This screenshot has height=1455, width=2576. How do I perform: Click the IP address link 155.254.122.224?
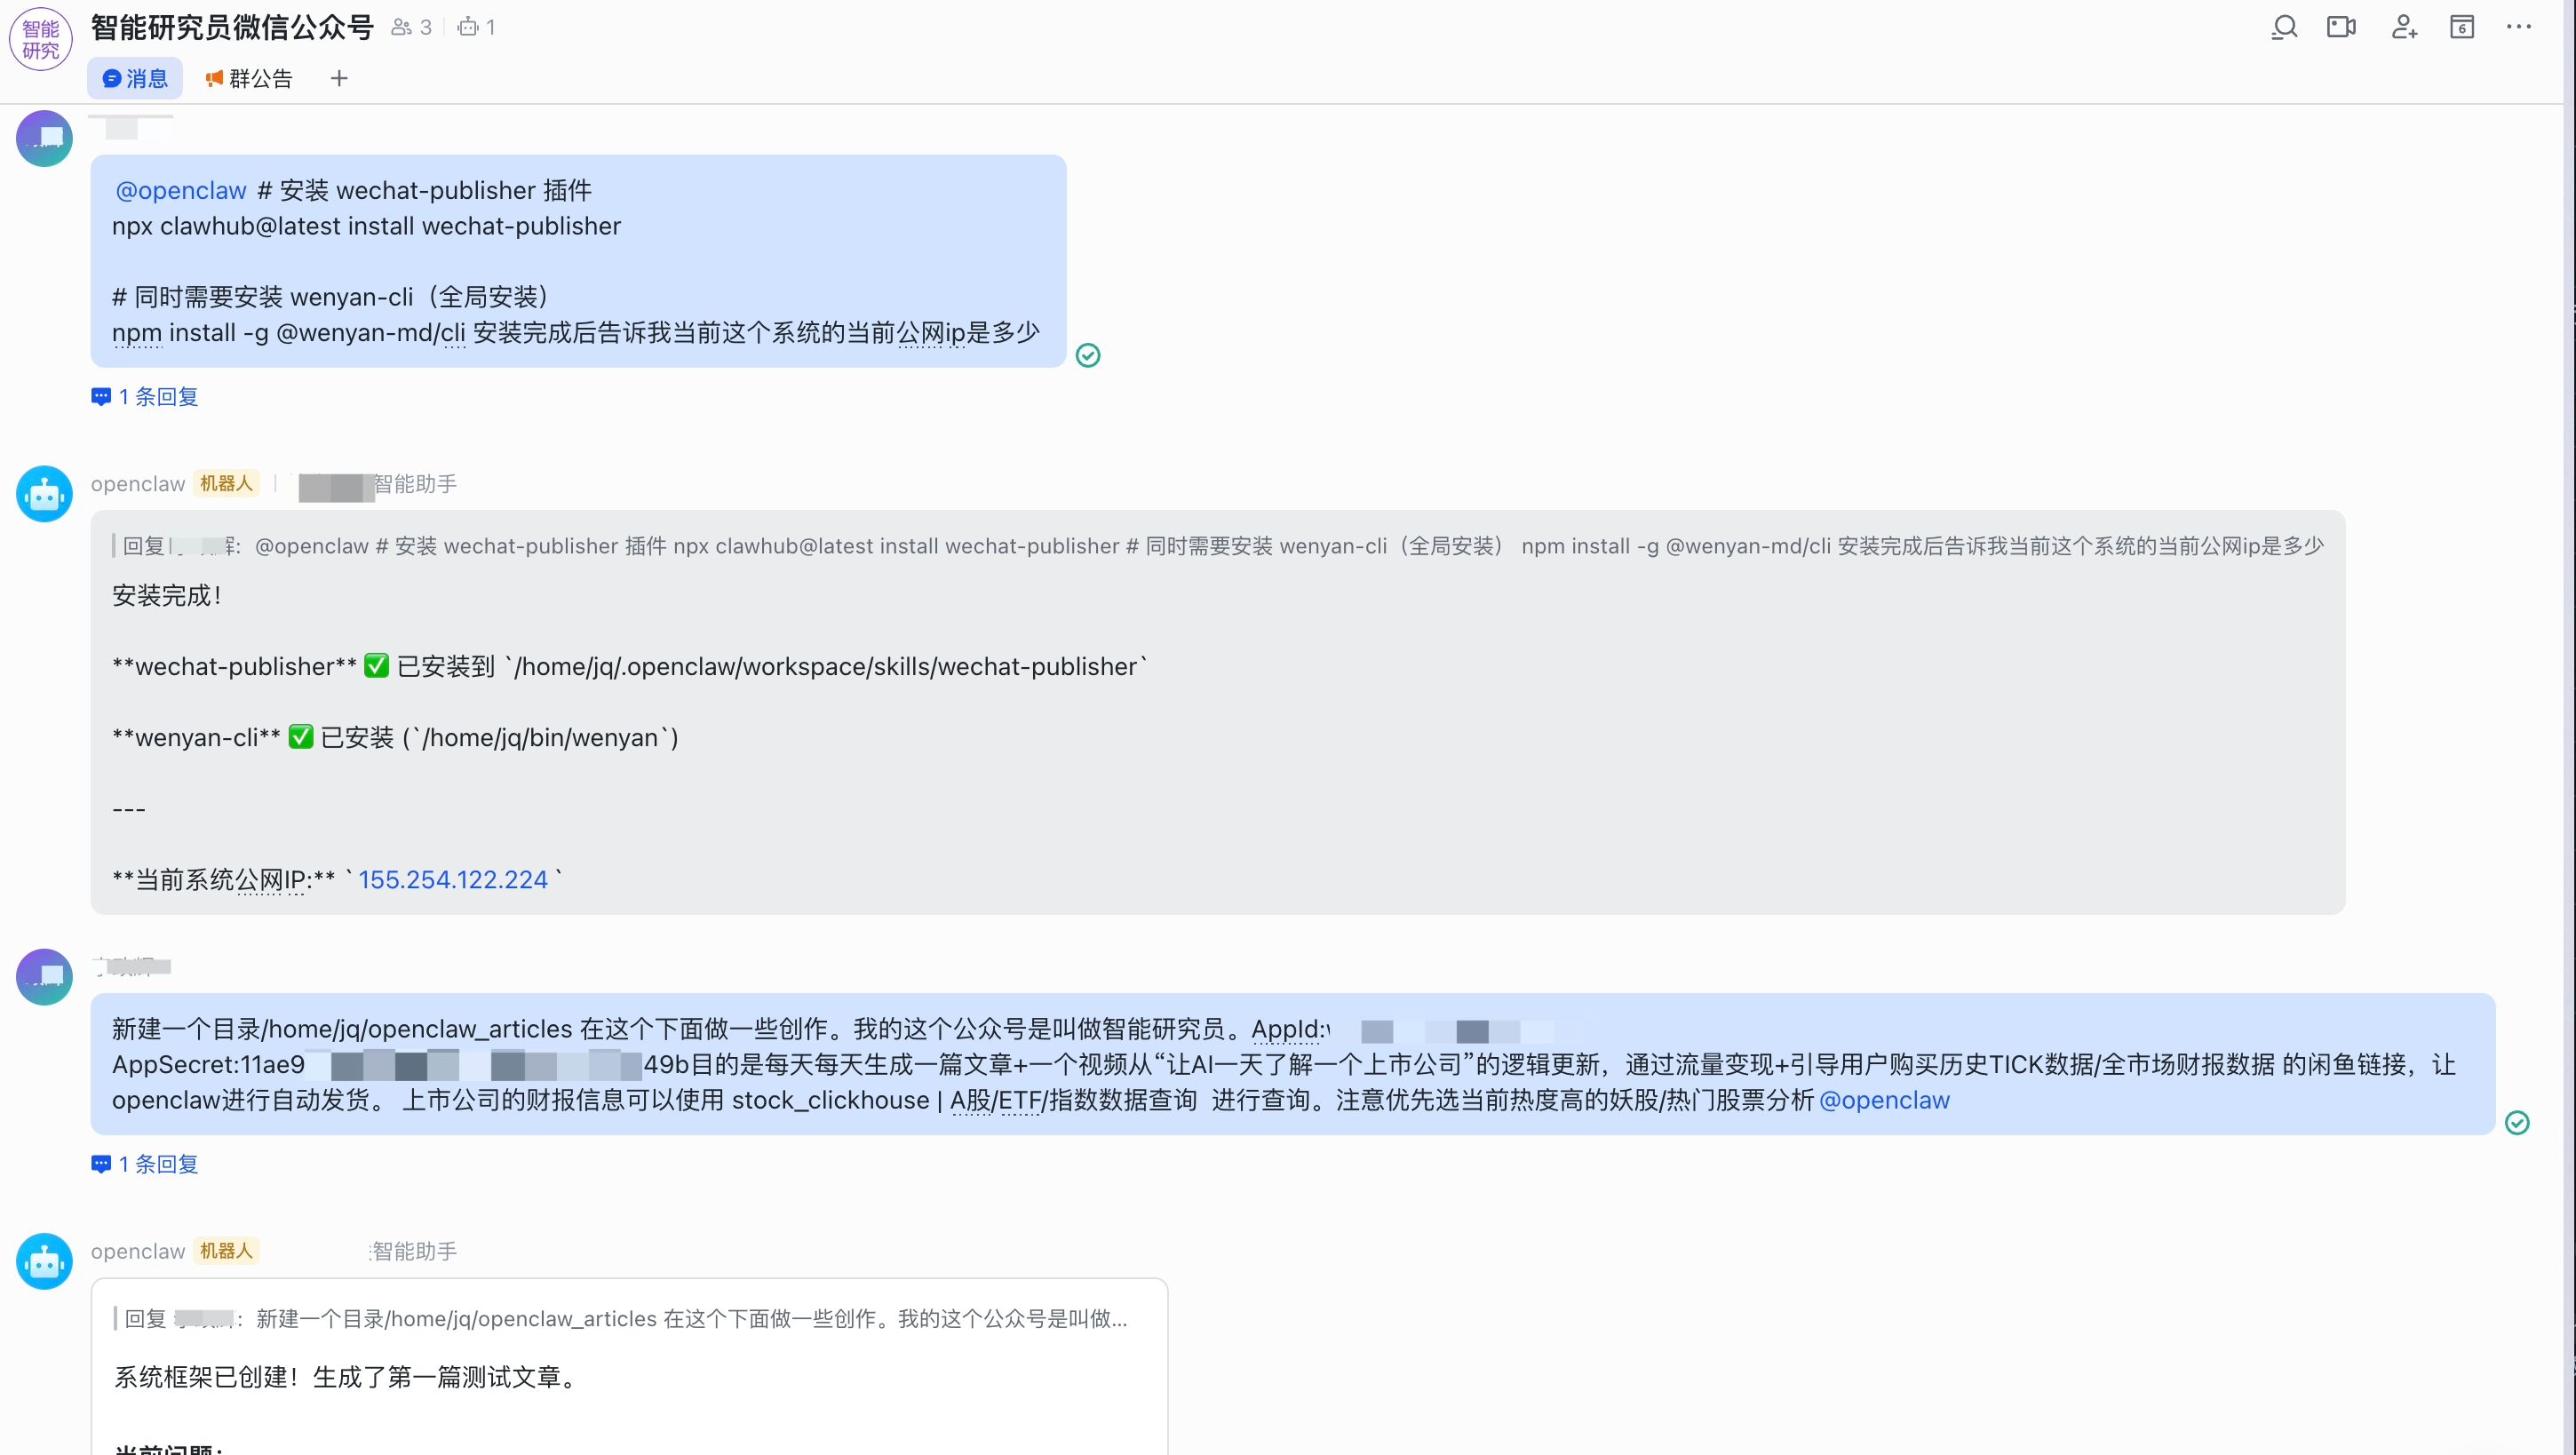pyautogui.click(x=452, y=879)
